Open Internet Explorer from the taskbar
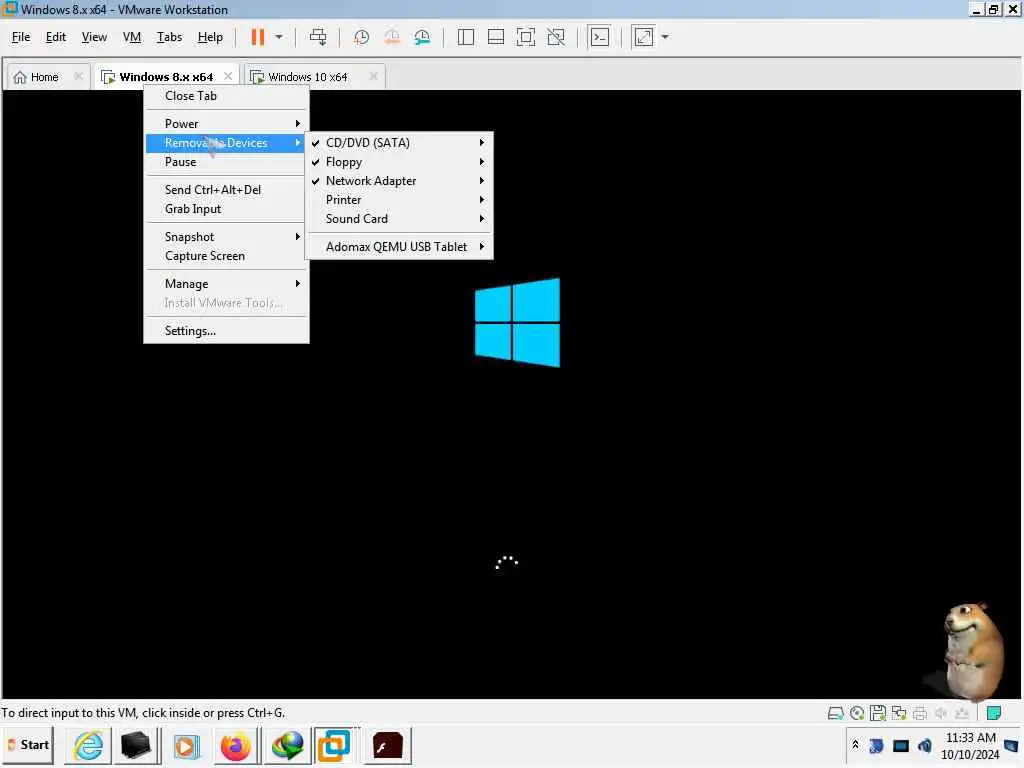Screen dimensions: 1024x768 (x=88, y=746)
